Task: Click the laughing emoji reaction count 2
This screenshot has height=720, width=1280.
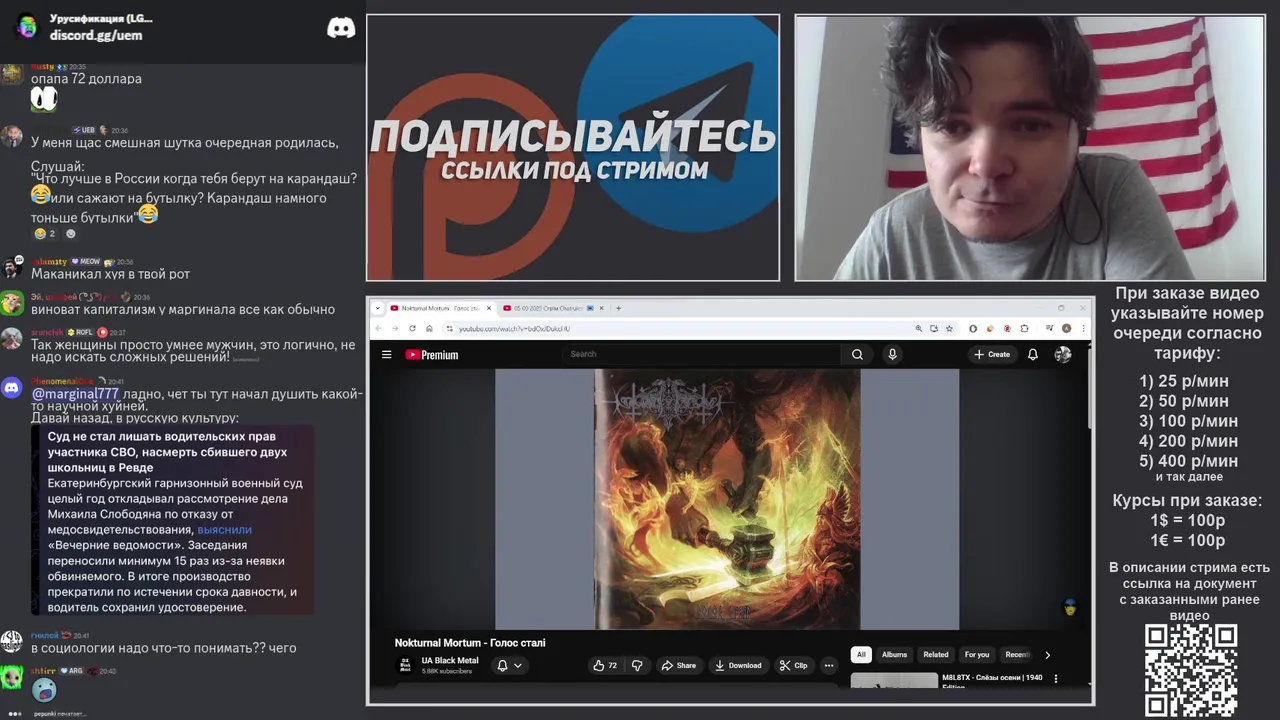Action: [45, 234]
